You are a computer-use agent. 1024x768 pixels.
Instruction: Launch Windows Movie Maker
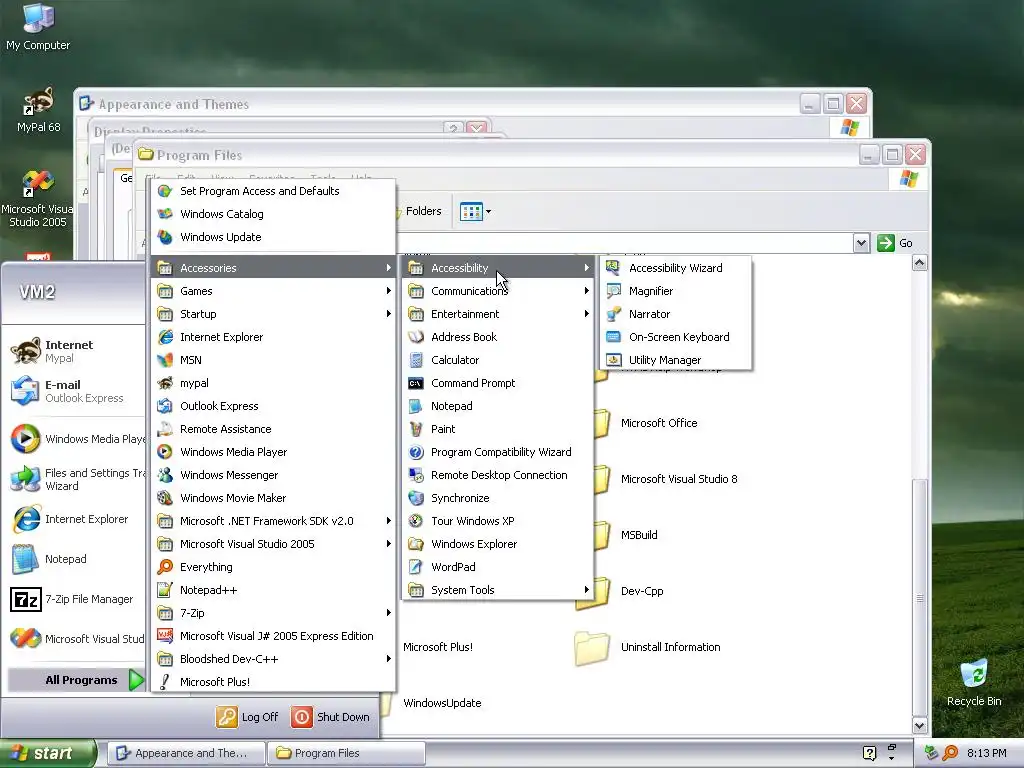pos(273,498)
